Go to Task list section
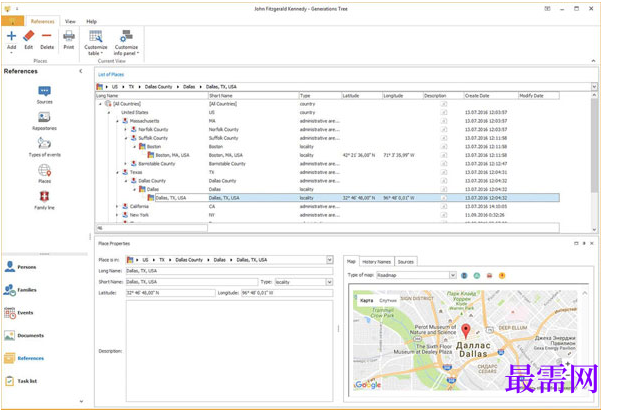Screen dimensions: 617x410 click(x=21, y=381)
